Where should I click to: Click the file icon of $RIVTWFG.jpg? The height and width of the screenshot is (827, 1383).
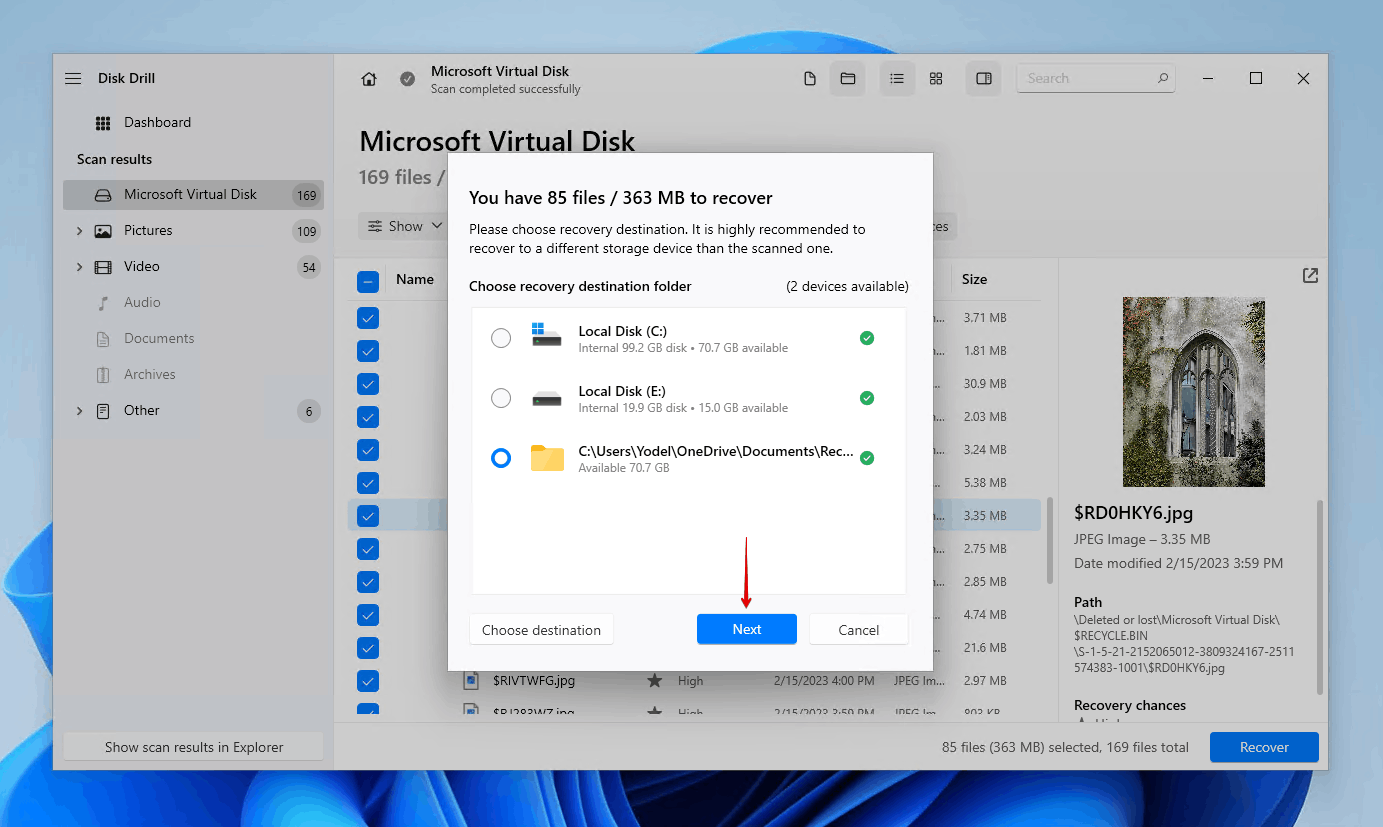471,681
